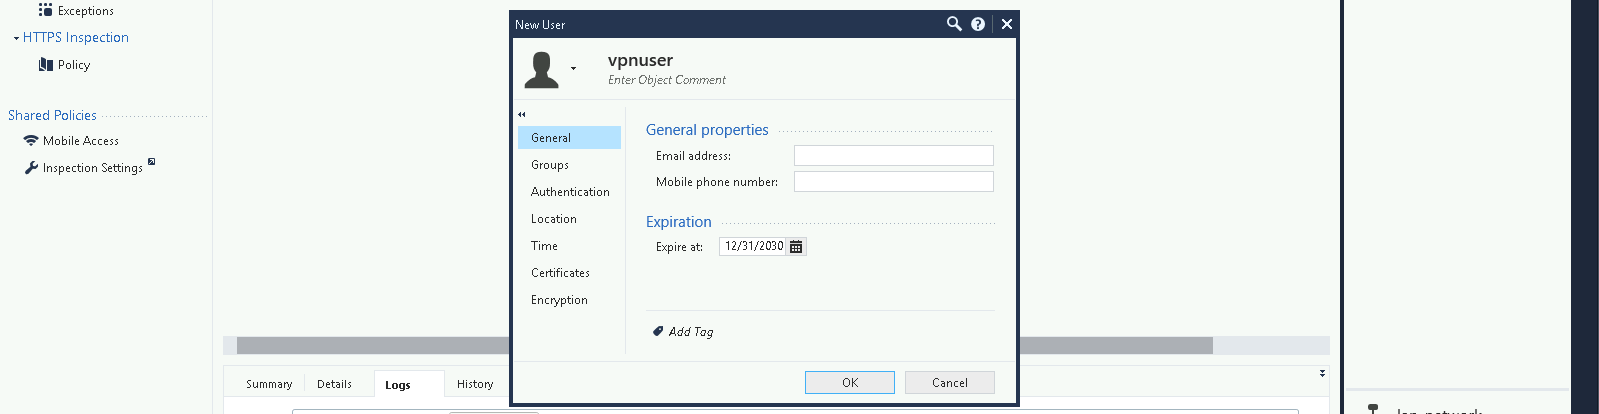Open Mobile Access shared policy
The width and height of the screenshot is (1599, 414).
(x=80, y=141)
